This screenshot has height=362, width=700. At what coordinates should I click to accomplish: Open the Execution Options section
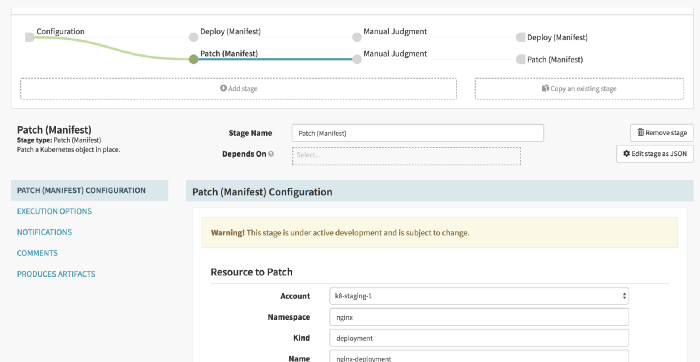(x=54, y=211)
